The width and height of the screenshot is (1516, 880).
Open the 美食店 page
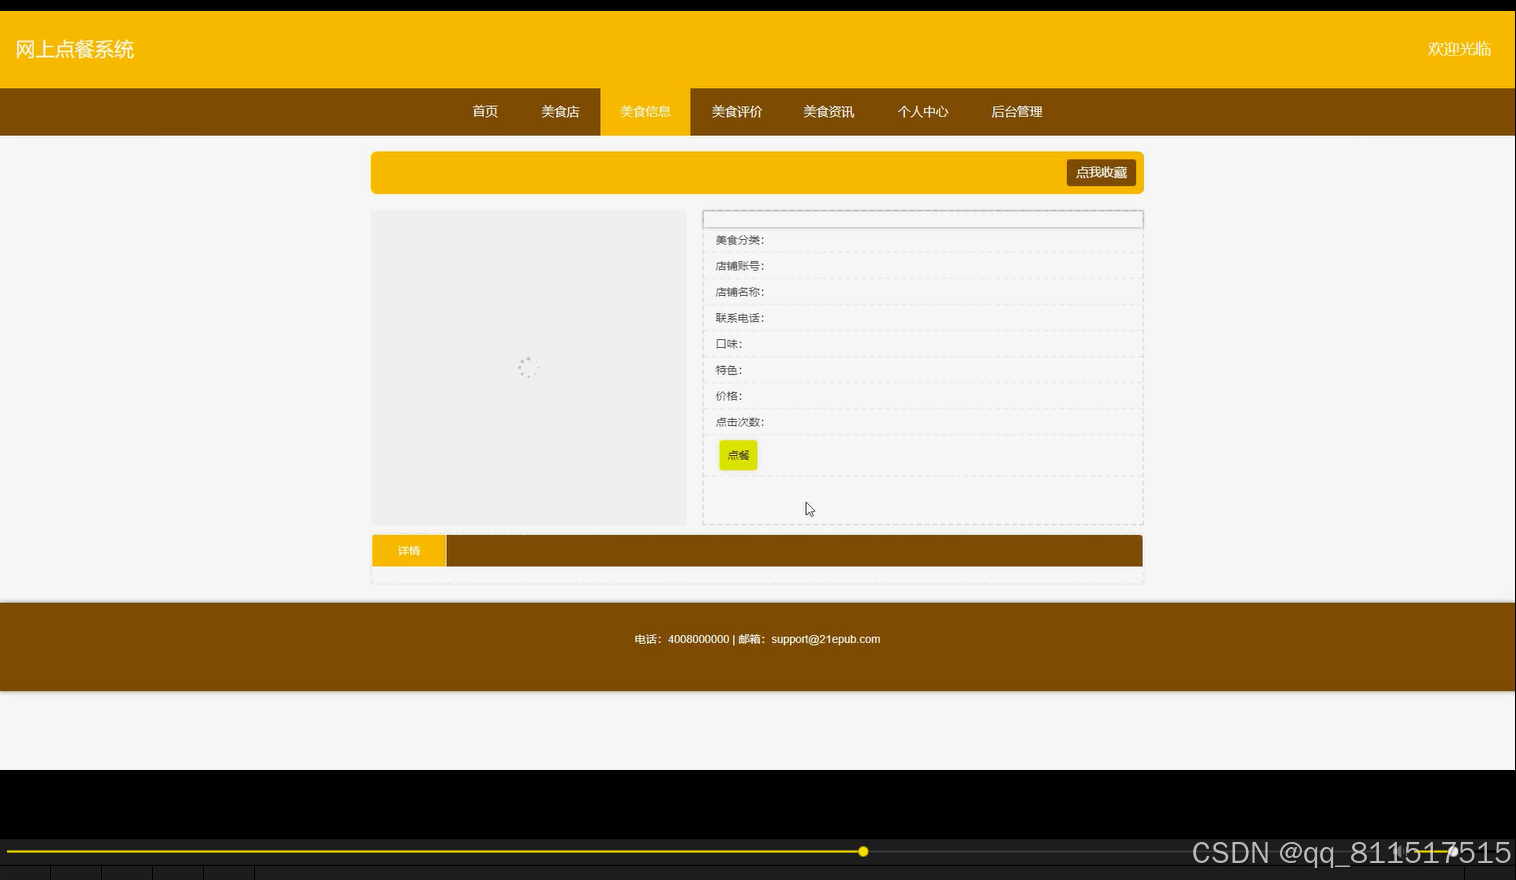pyautogui.click(x=560, y=111)
